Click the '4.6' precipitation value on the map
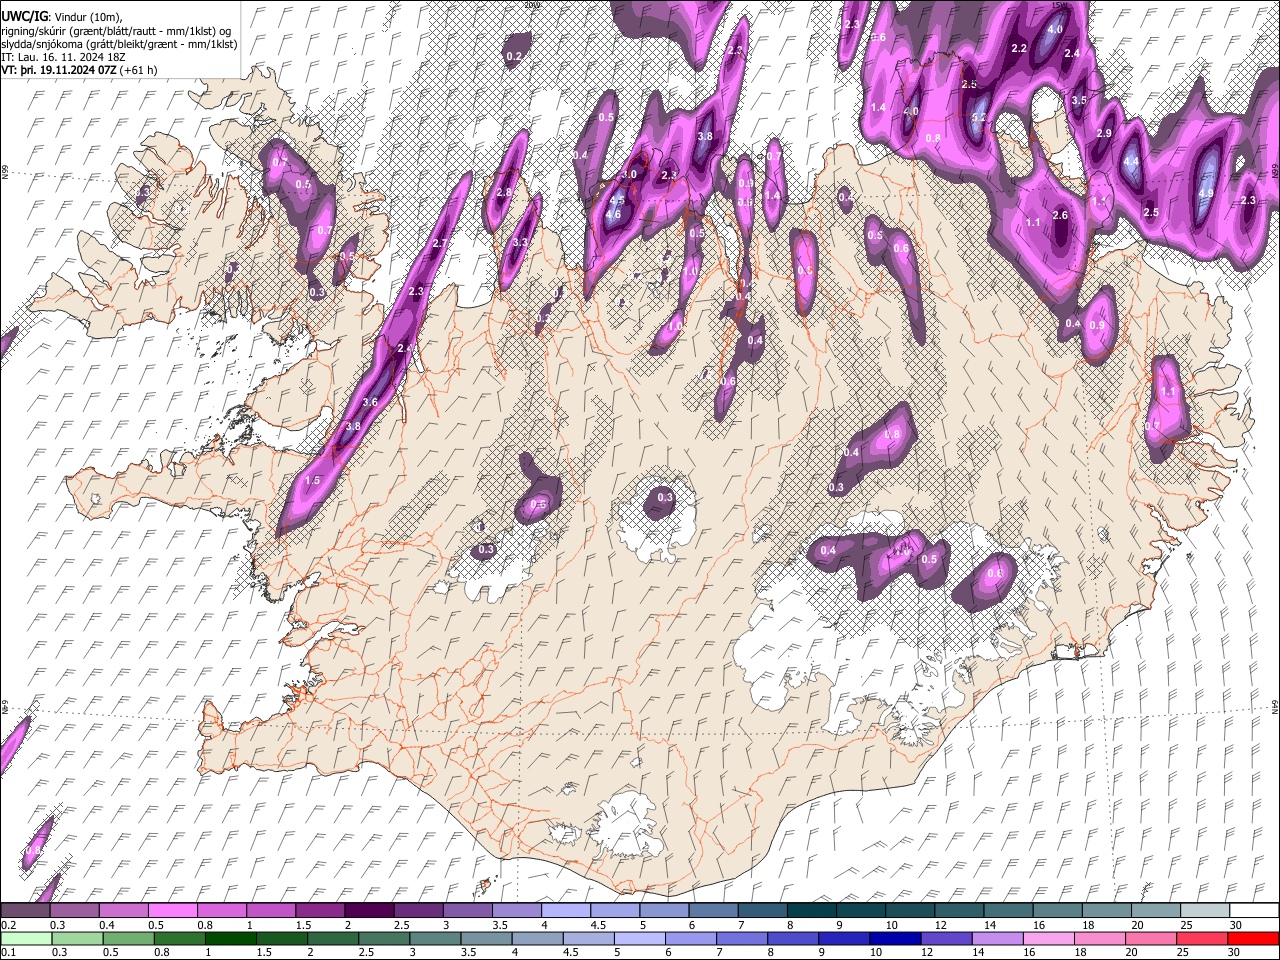This screenshot has width=1280, height=960. click(614, 214)
